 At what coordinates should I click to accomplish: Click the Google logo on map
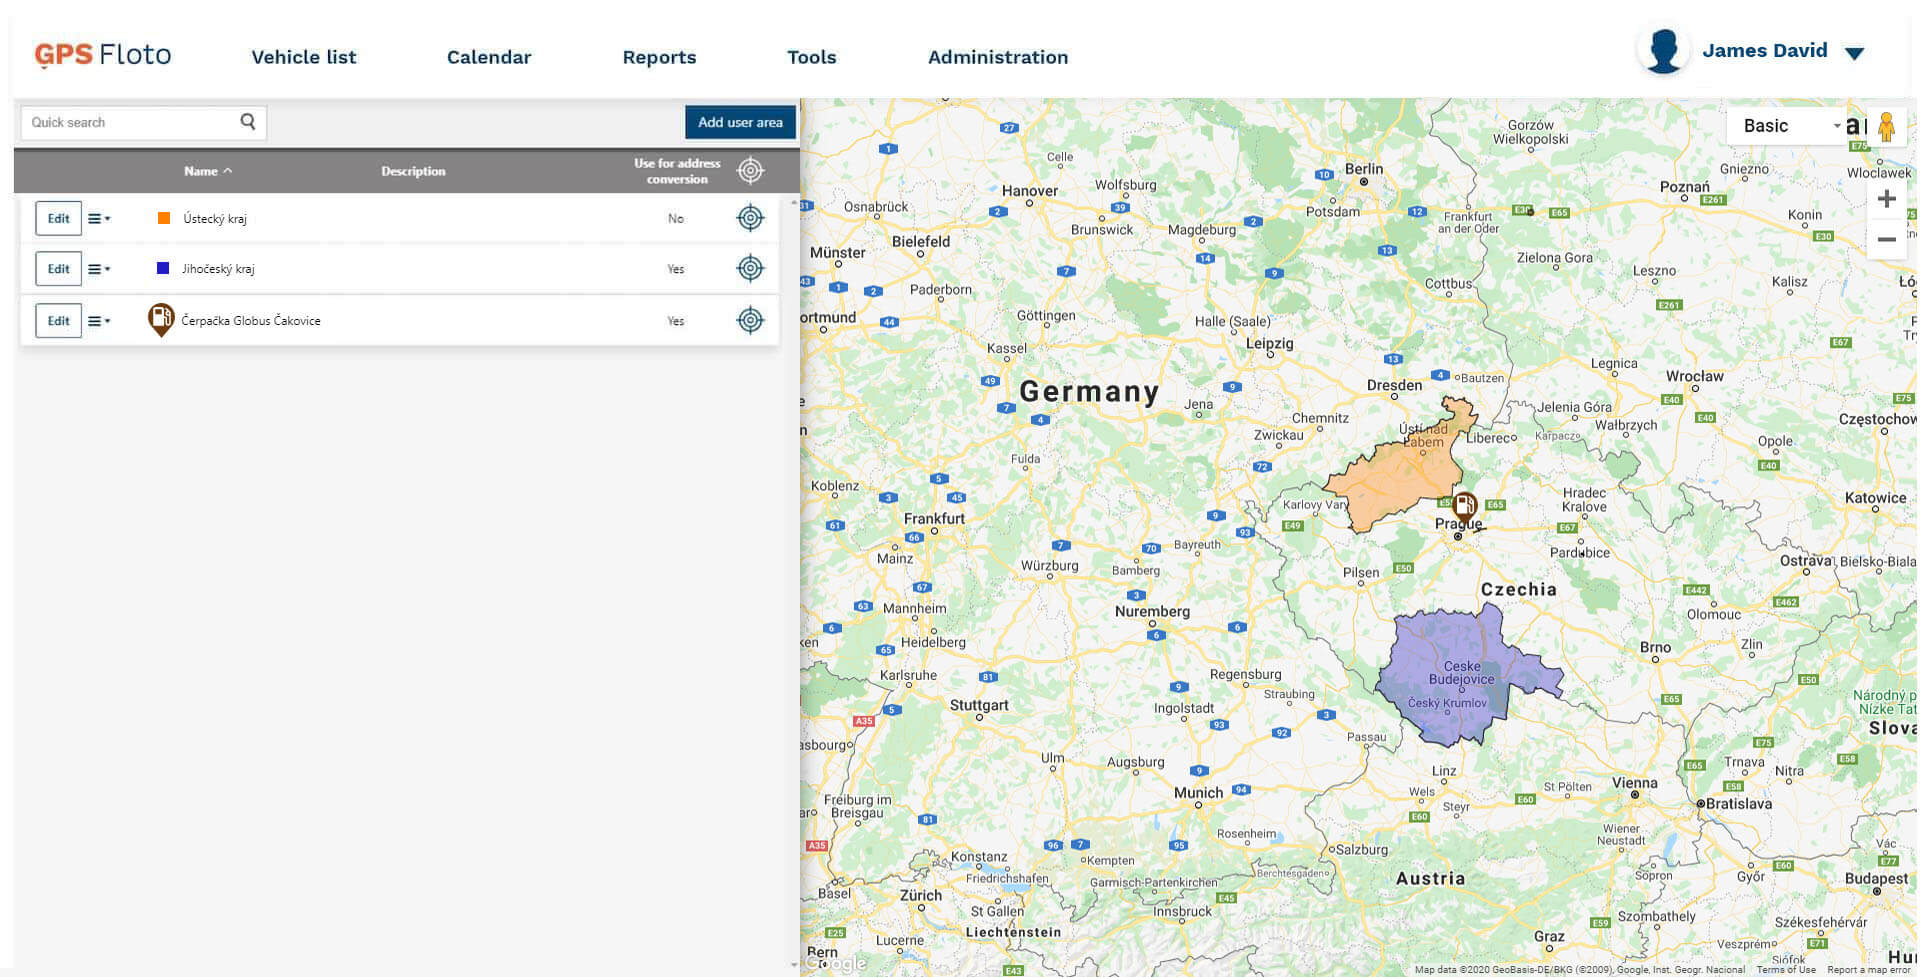pos(838,964)
